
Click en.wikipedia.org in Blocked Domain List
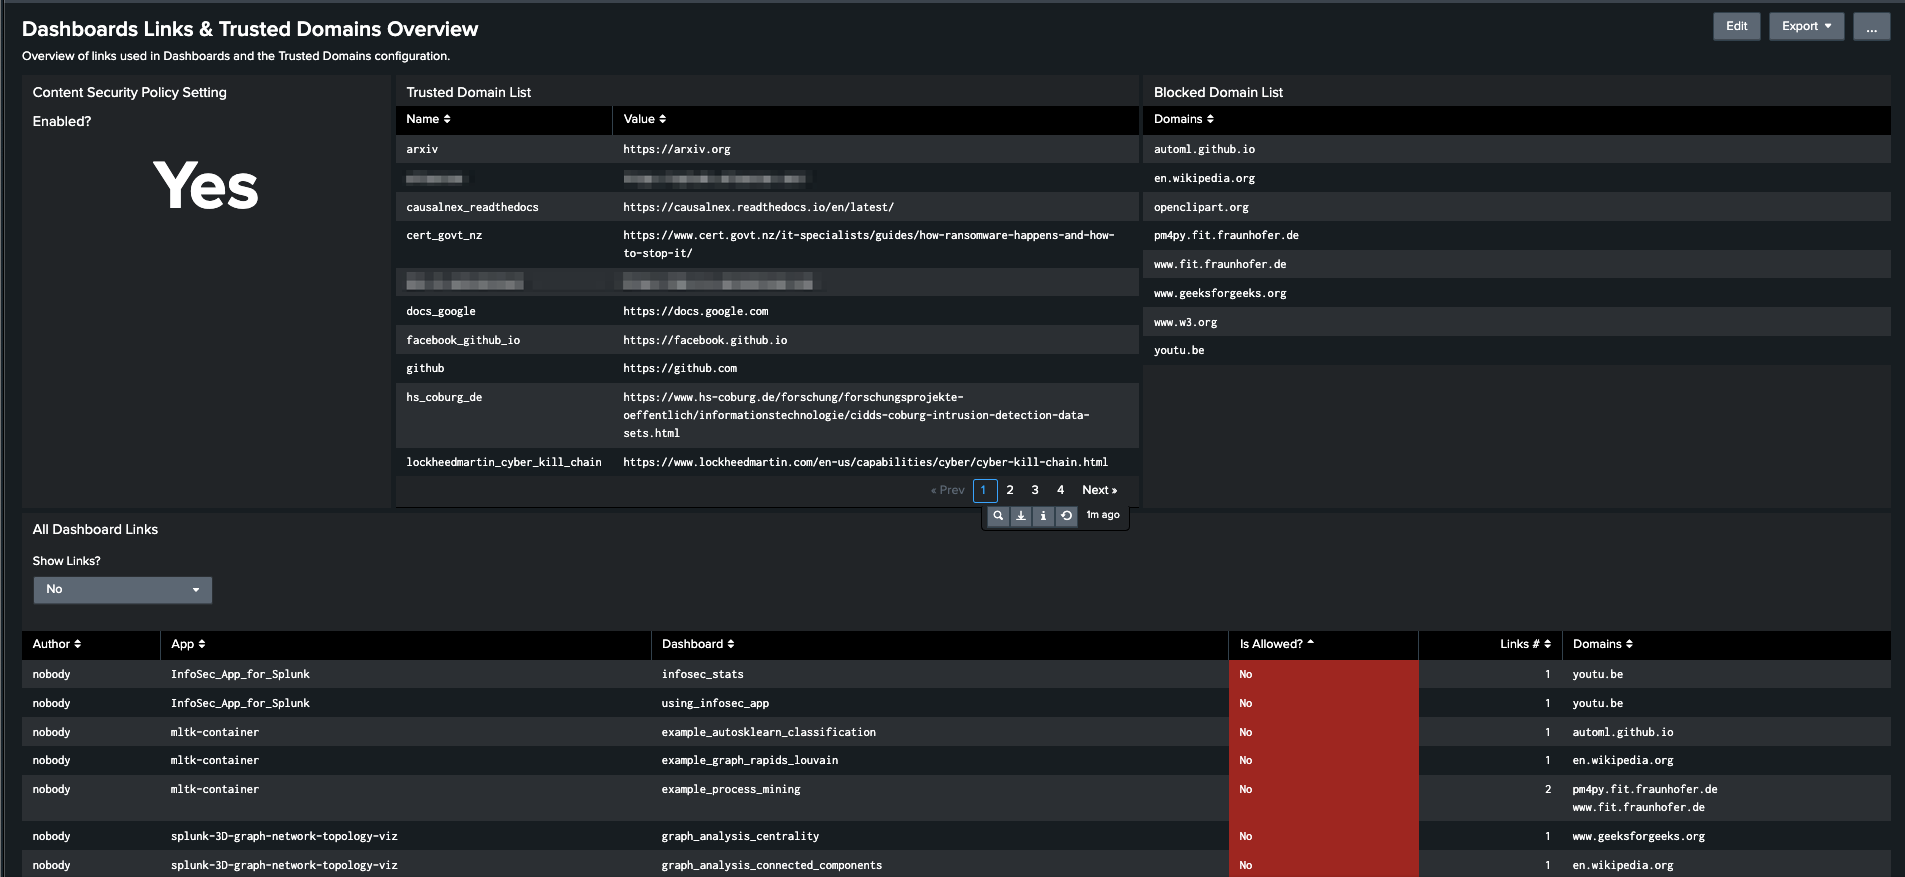coord(1204,178)
